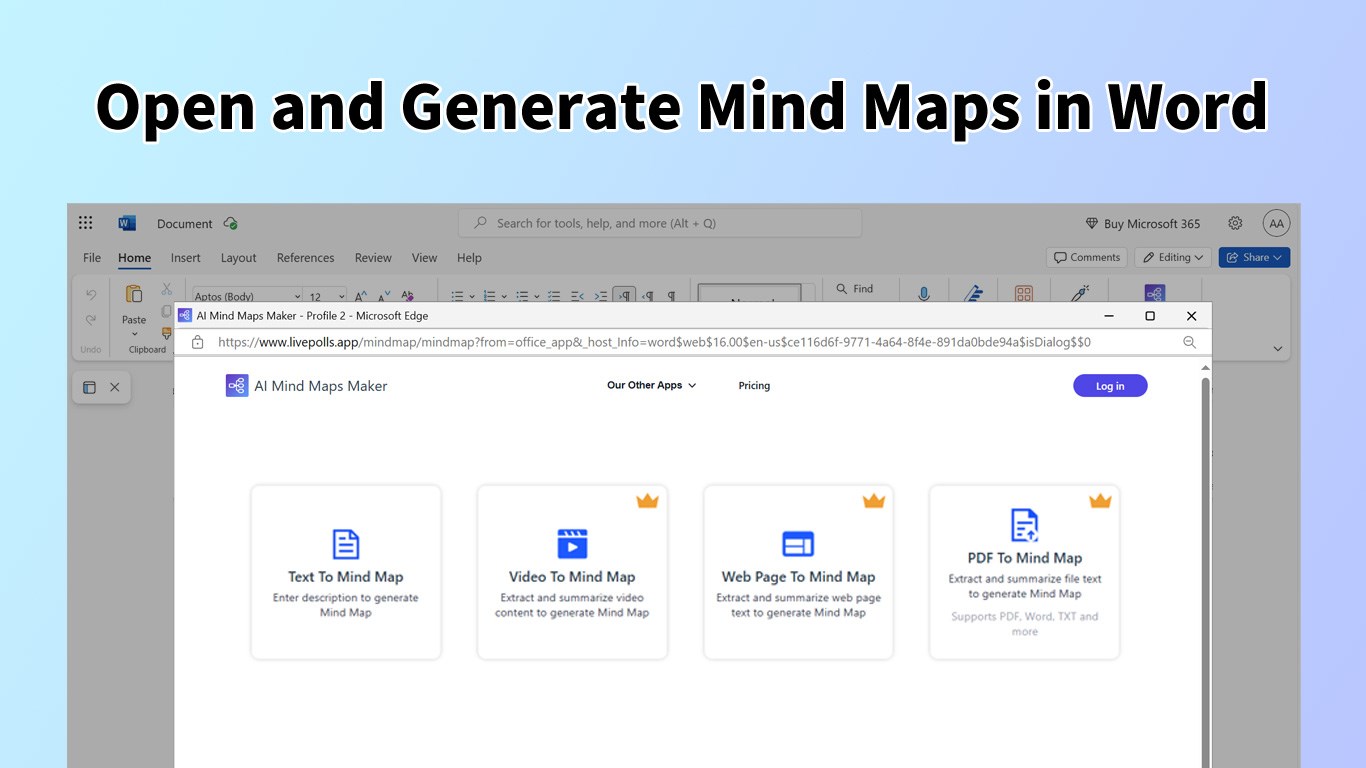Open the Pricing link
Screen dimensions: 1366x768
[754, 385]
